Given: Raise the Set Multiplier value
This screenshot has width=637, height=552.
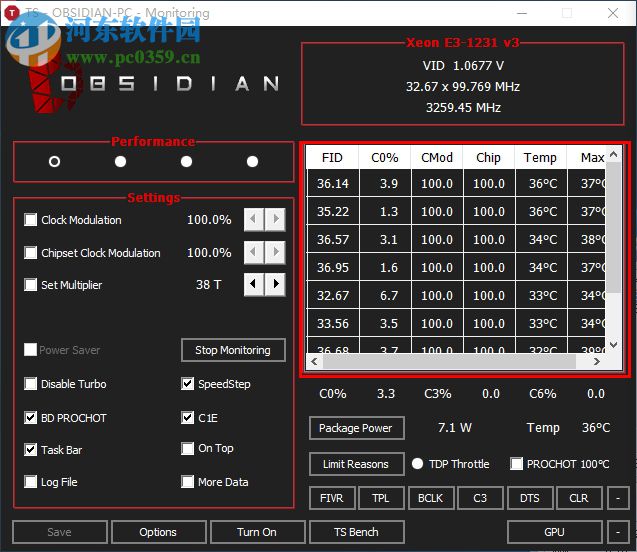Looking at the screenshot, I should 275,284.
